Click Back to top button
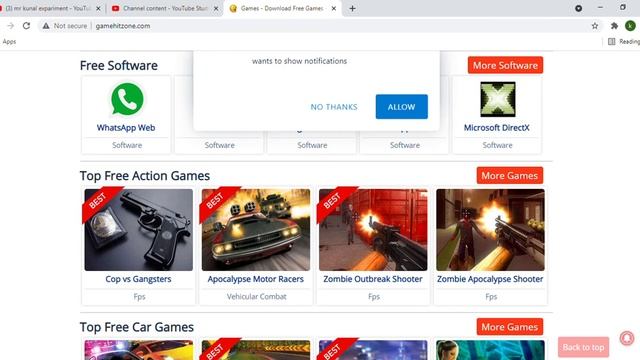 coord(583,347)
